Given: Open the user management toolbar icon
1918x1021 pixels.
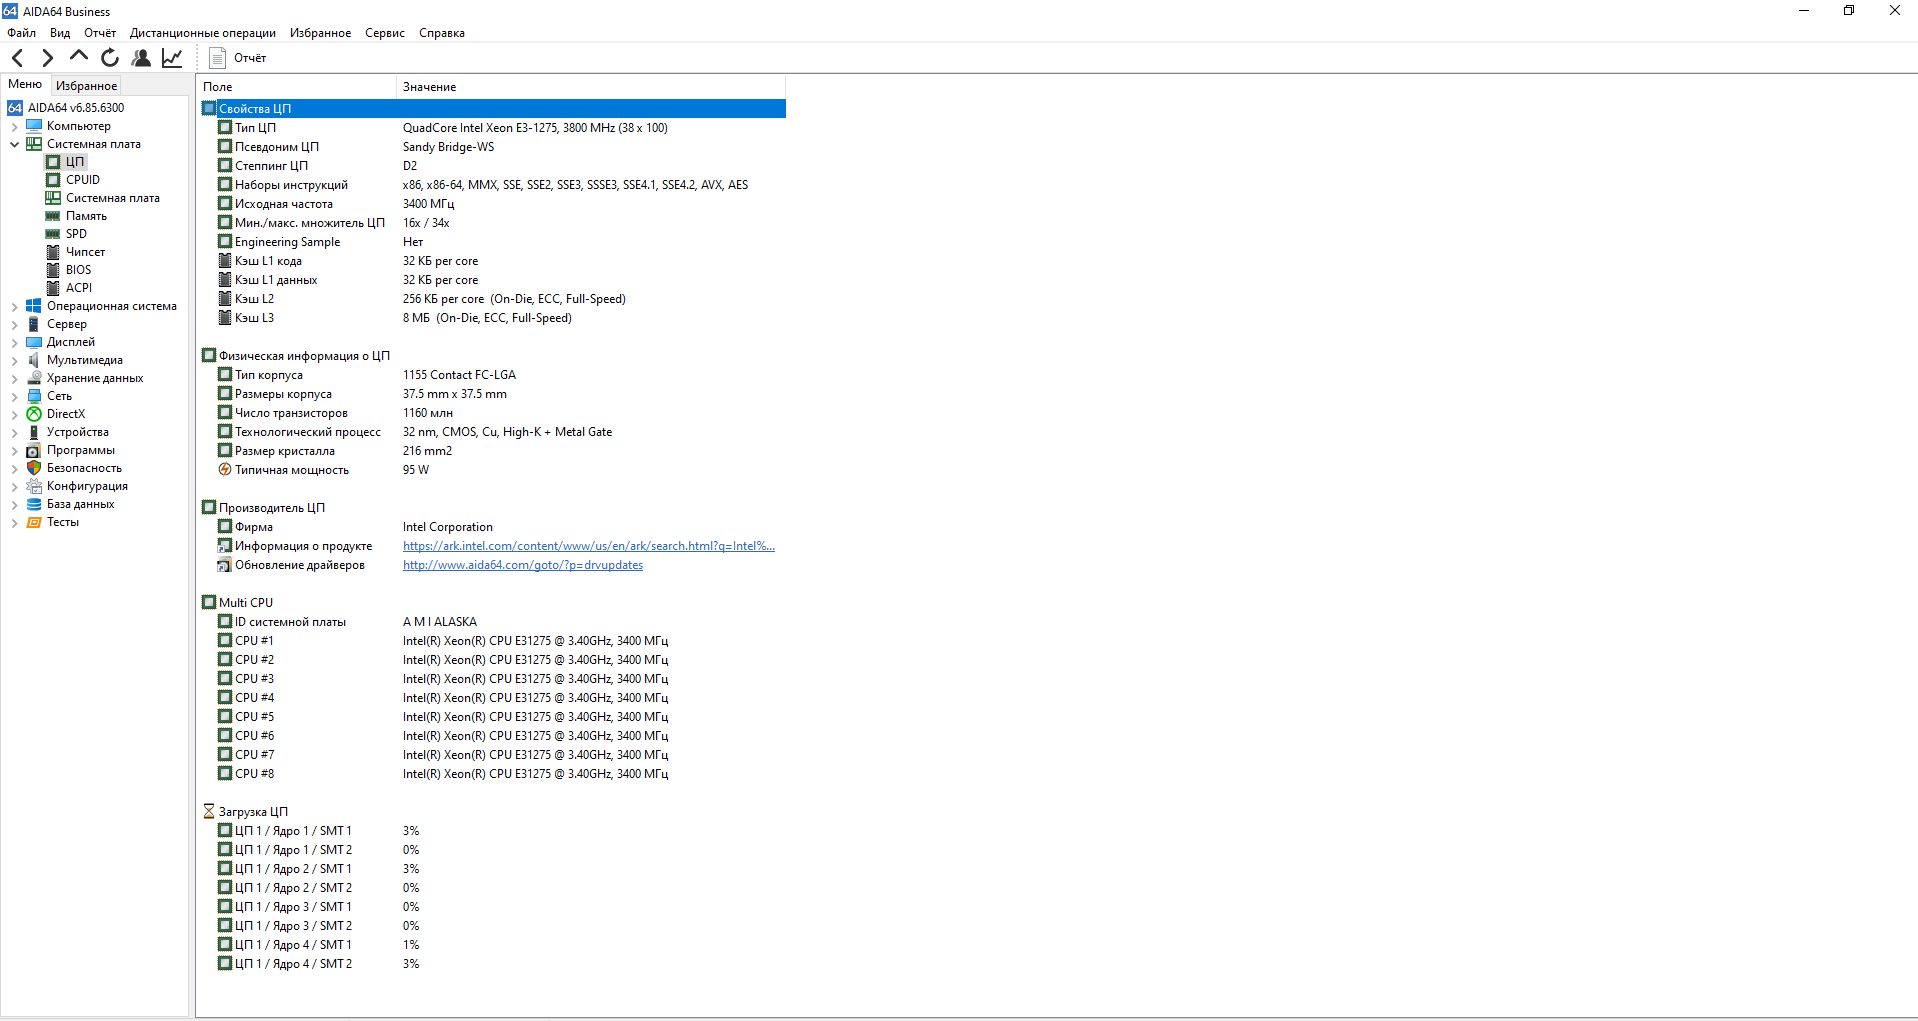Looking at the screenshot, I should coord(141,58).
